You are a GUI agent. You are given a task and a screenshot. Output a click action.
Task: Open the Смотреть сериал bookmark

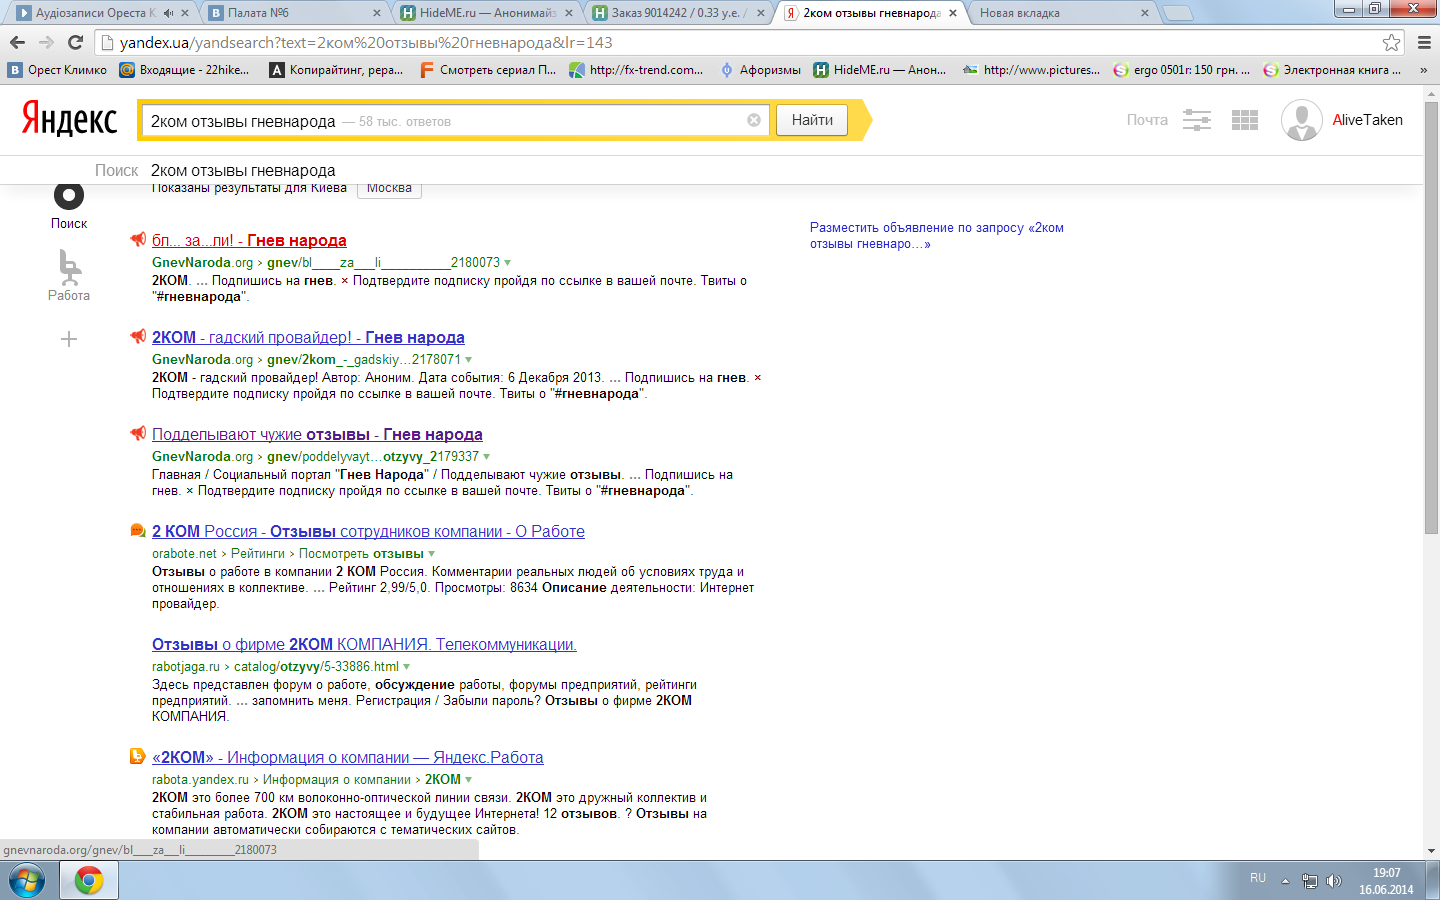point(488,70)
